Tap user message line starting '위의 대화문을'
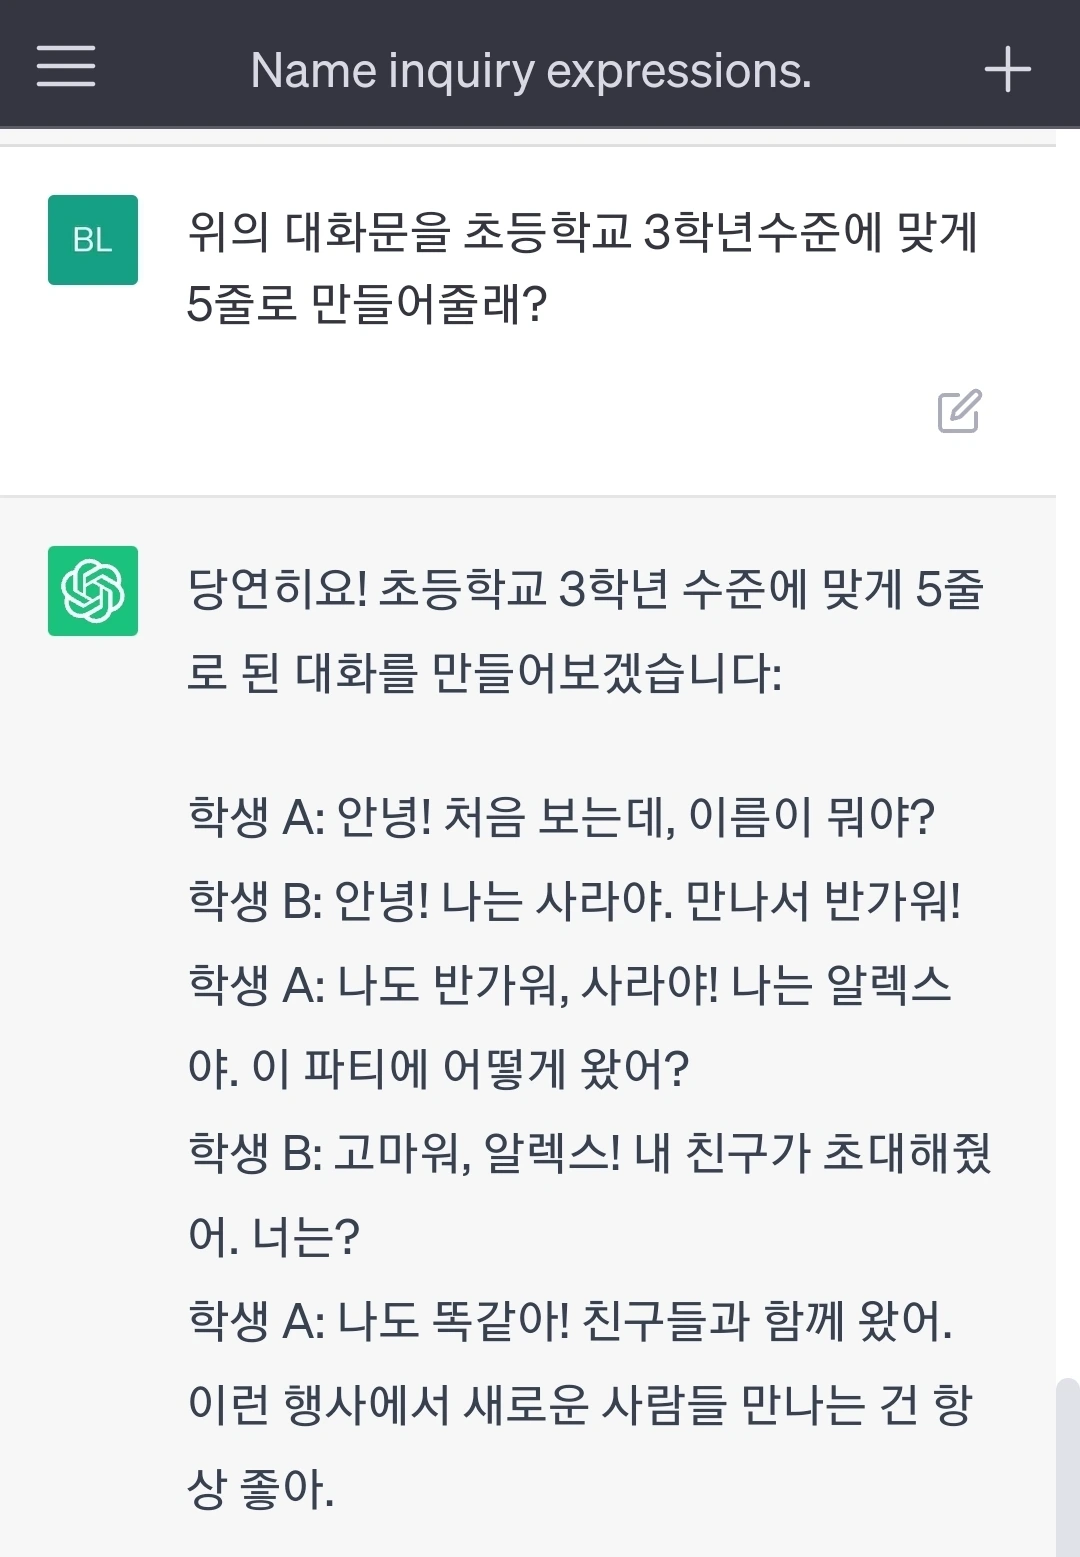This screenshot has height=1557, width=1080. pos(583,232)
